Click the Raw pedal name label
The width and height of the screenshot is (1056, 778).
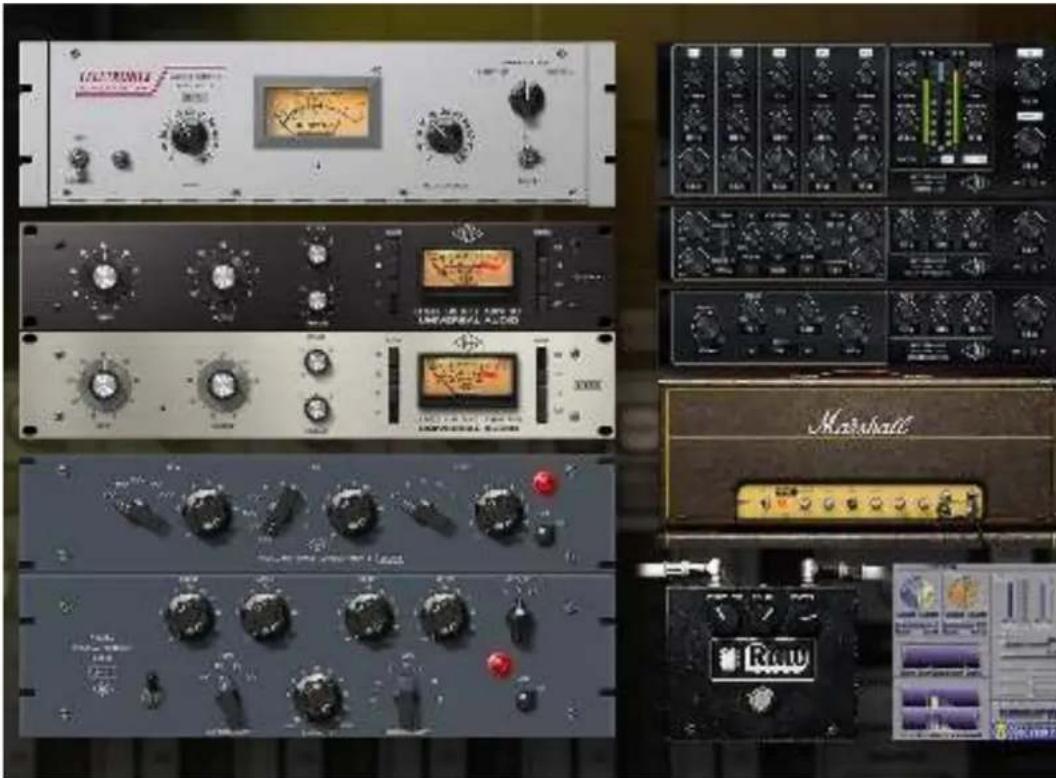(x=763, y=659)
